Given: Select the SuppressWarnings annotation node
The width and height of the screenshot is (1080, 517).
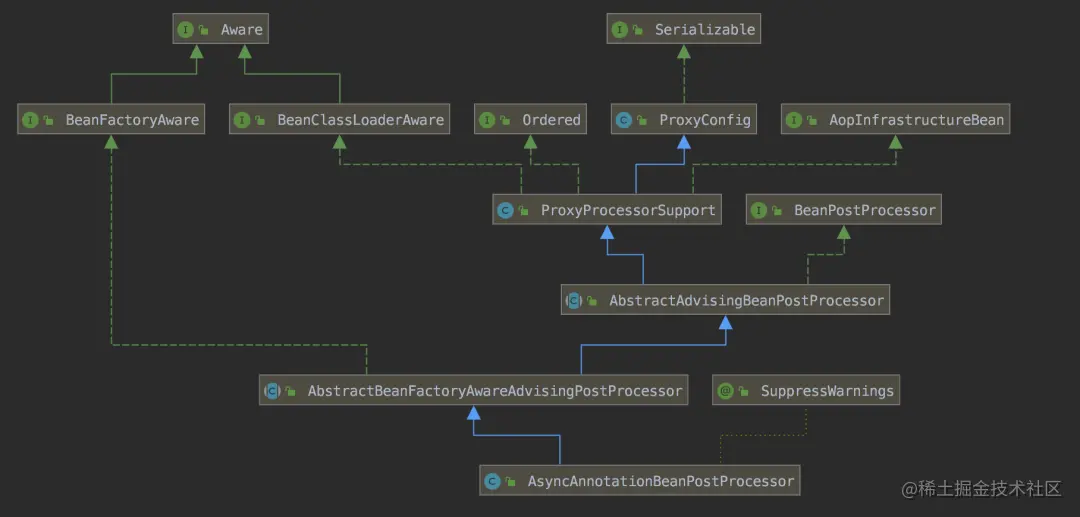Looking at the screenshot, I should point(806,391).
